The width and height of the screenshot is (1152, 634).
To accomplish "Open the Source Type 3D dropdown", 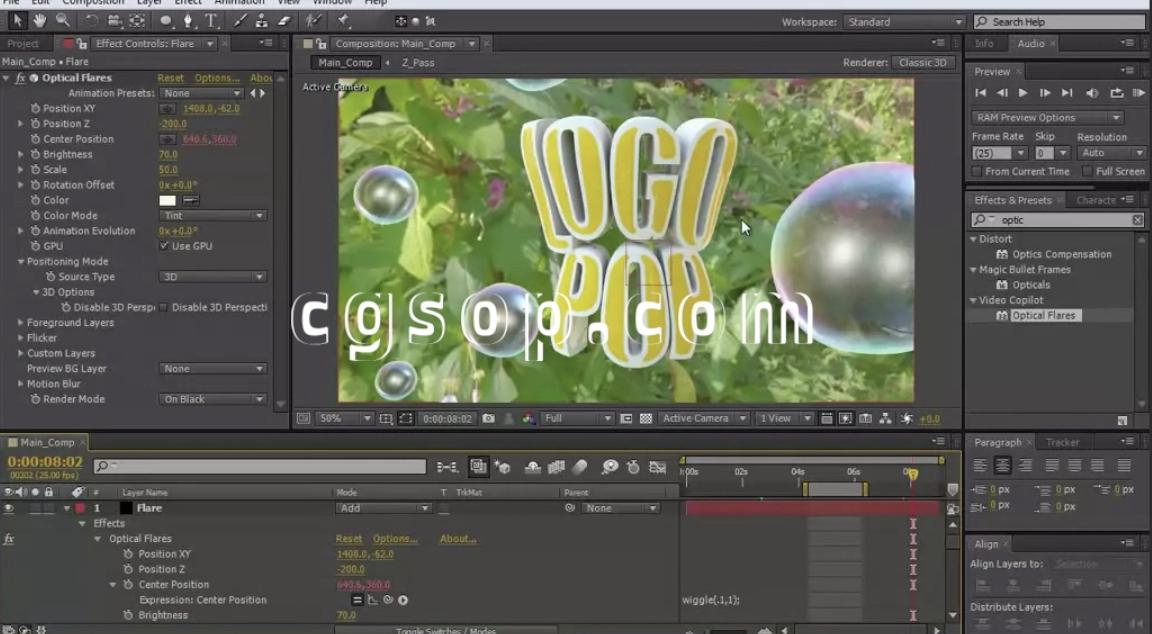I will pyautogui.click(x=212, y=277).
